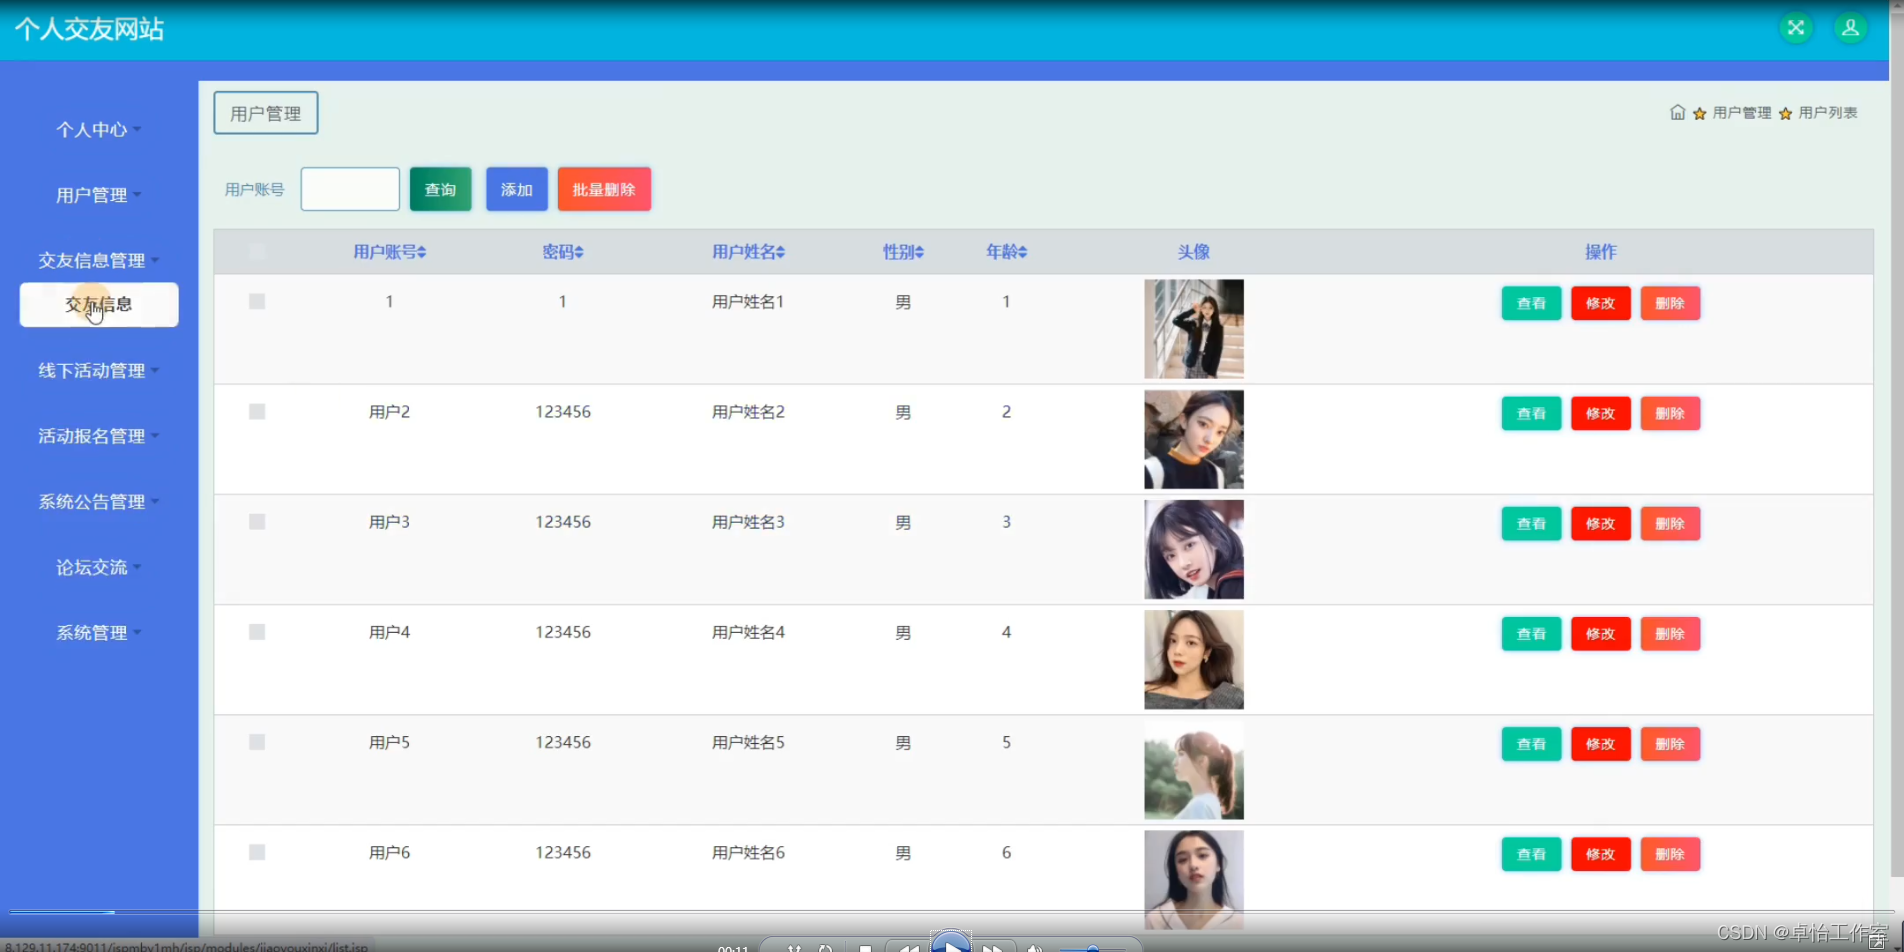Open the user profile icon in header

(1850, 28)
